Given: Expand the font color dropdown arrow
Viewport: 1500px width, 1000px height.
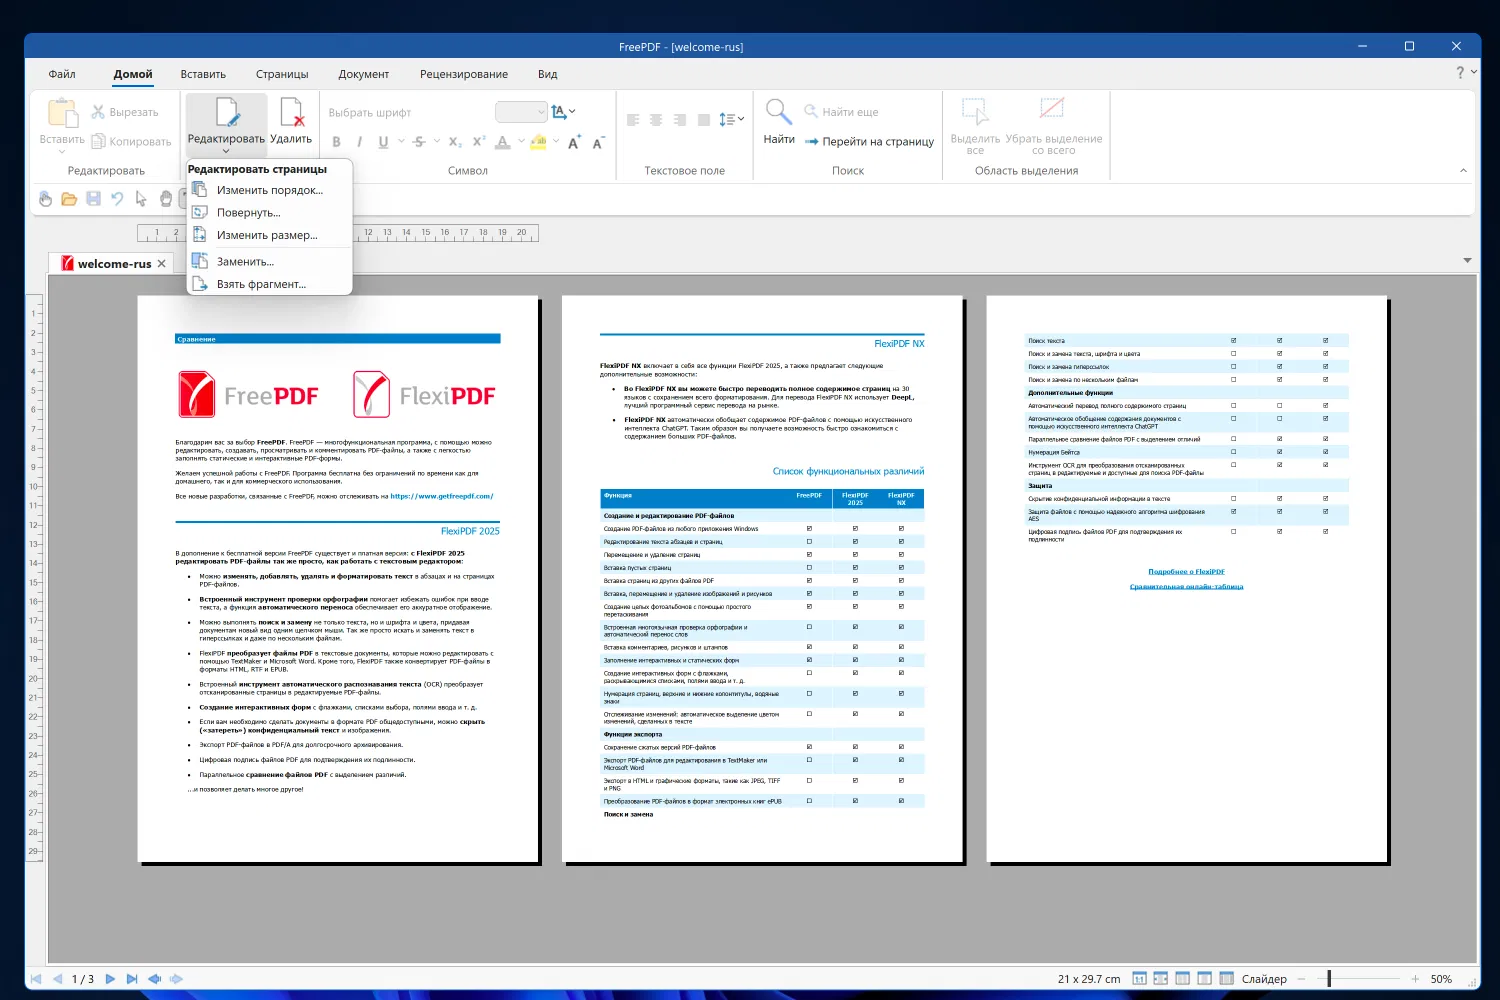Looking at the screenshot, I should 521,142.
